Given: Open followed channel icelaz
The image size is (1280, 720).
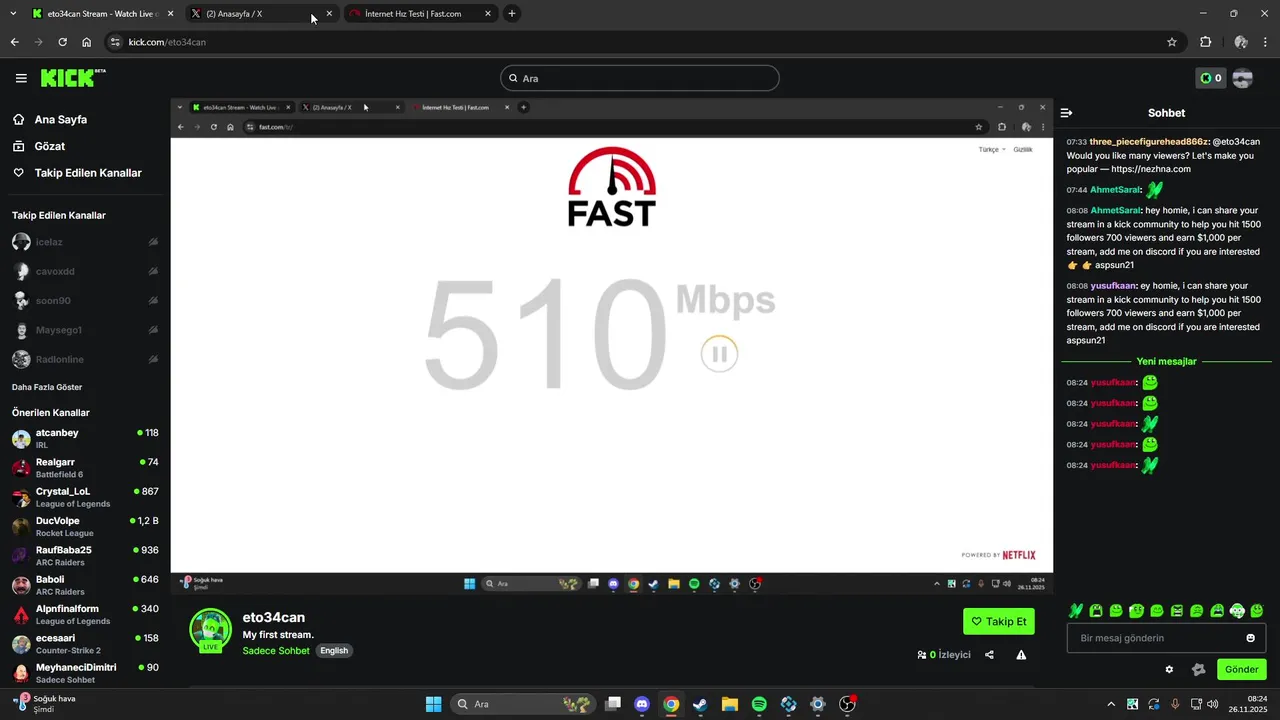Looking at the screenshot, I should coord(85,242).
